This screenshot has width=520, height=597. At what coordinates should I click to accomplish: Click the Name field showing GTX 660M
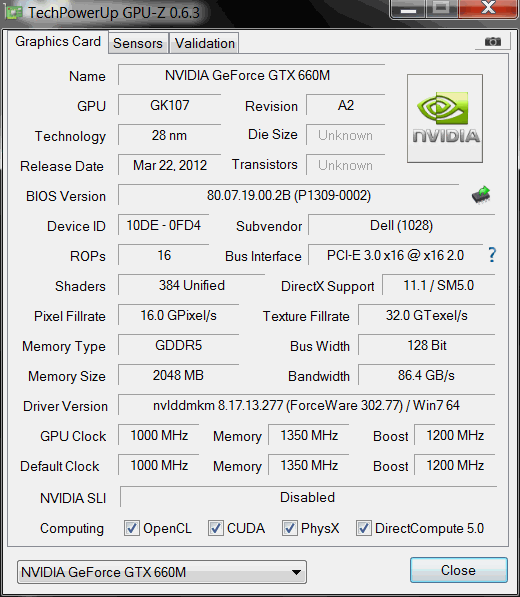[x=251, y=75]
